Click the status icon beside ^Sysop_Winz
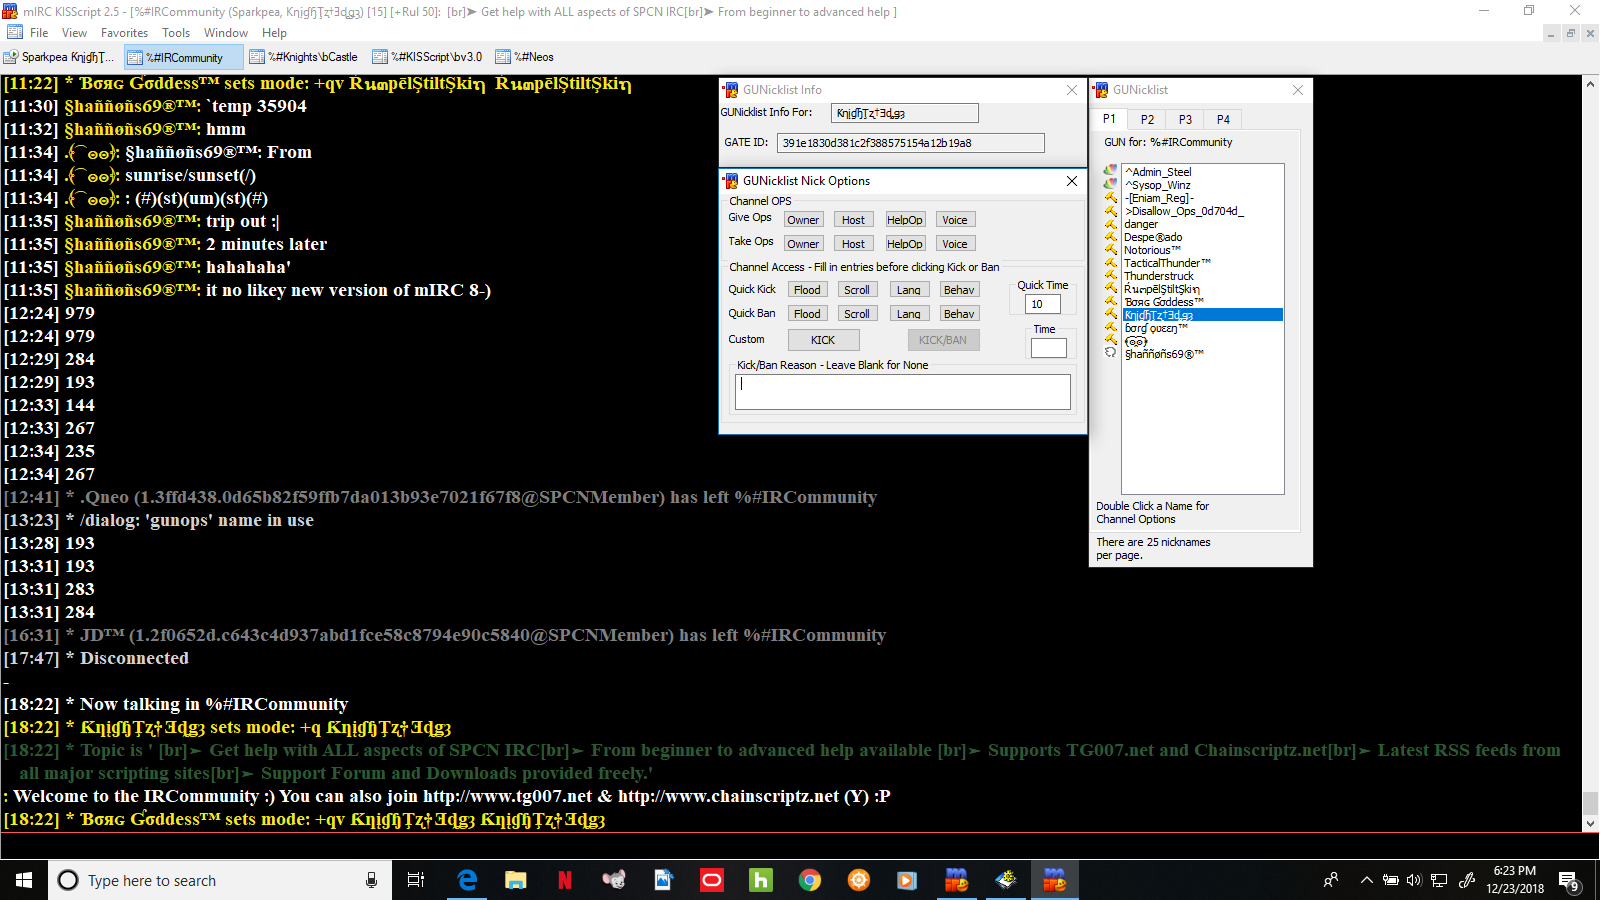This screenshot has width=1600, height=900. (1110, 184)
